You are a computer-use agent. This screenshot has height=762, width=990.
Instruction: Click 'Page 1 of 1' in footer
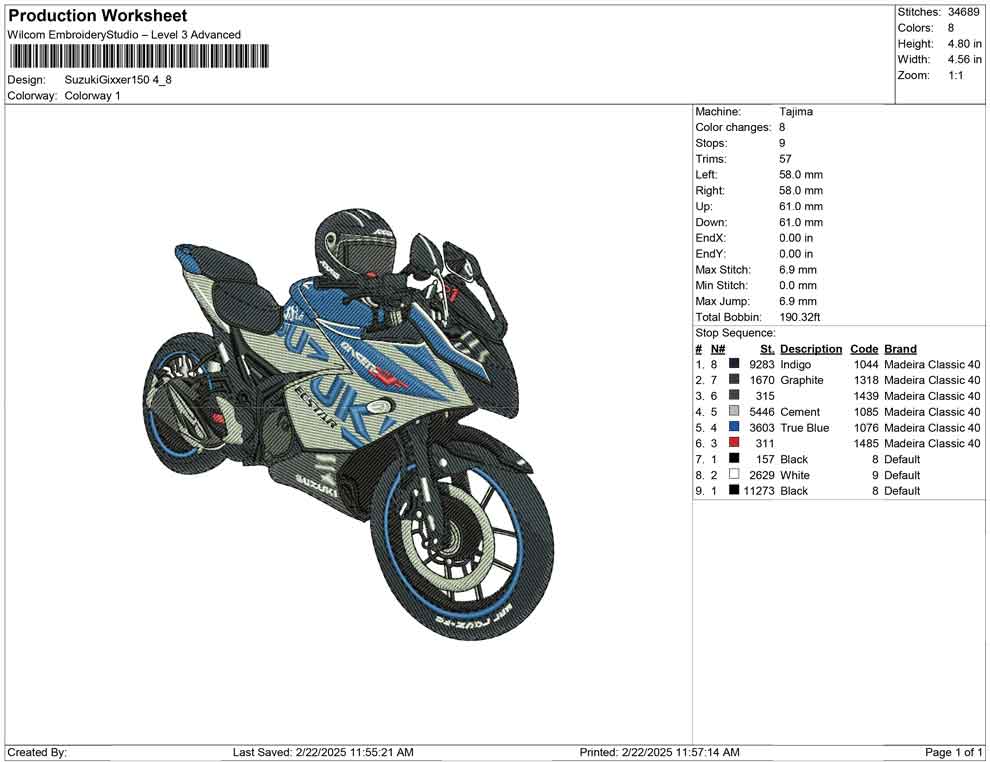(953, 752)
